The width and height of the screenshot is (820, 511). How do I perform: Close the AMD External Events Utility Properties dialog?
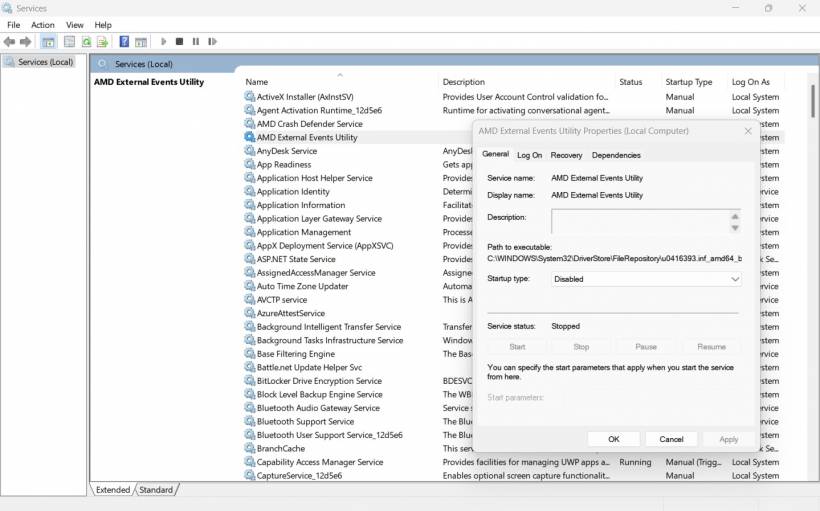click(x=748, y=131)
